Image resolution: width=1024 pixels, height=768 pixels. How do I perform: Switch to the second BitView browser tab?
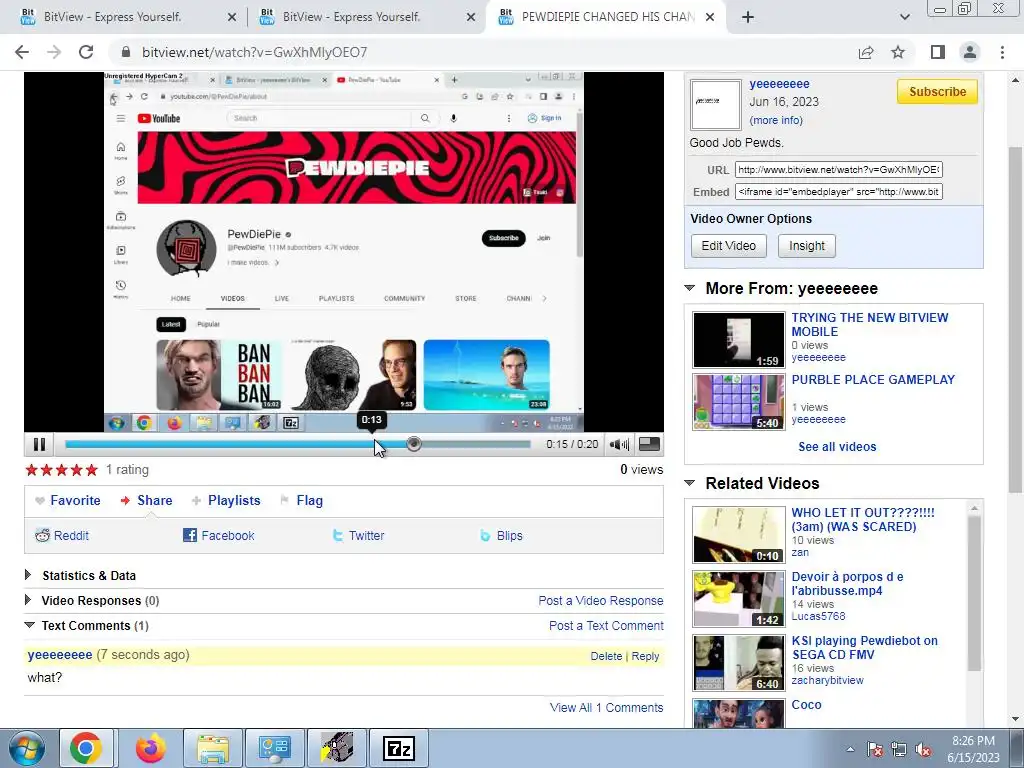point(366,17)
